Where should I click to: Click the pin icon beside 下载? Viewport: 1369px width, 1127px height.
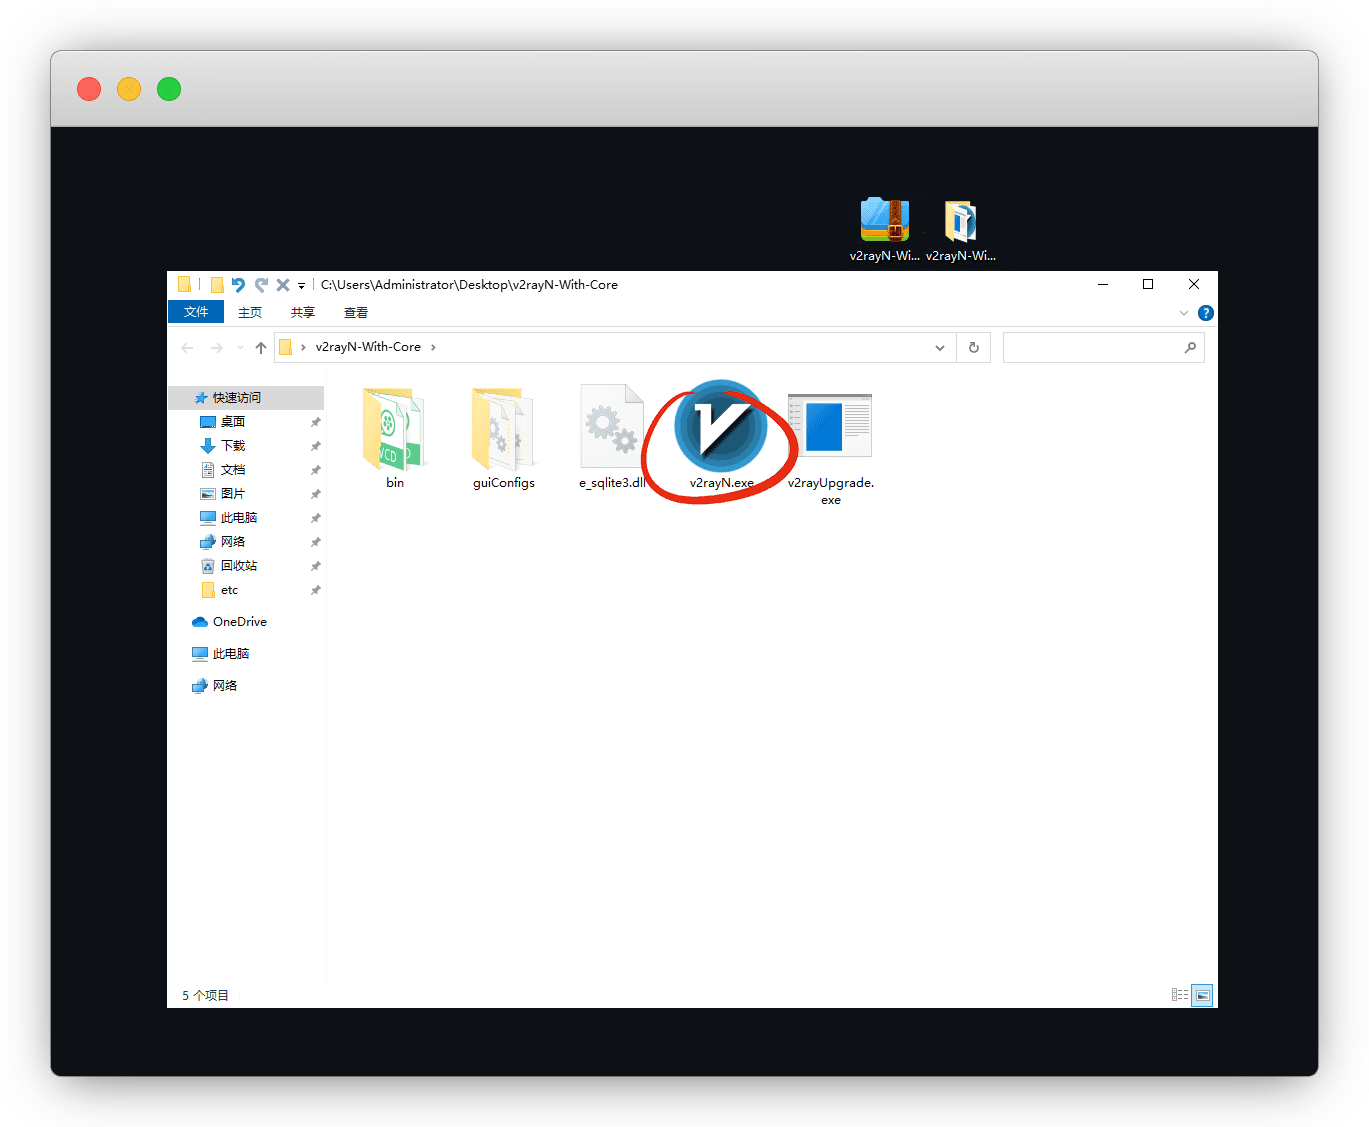click(x=315, y=446)
